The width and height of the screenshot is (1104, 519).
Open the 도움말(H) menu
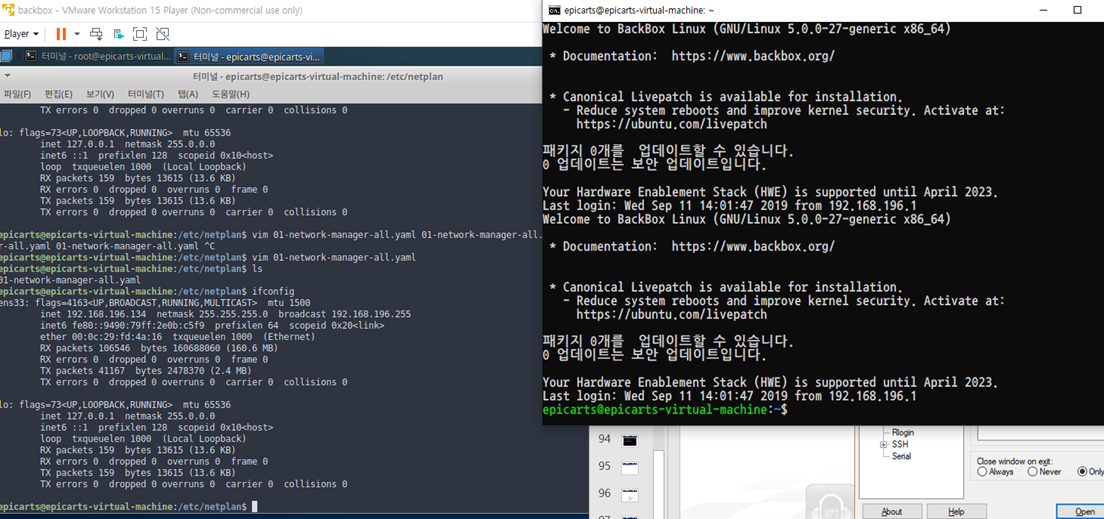point(230,94)
